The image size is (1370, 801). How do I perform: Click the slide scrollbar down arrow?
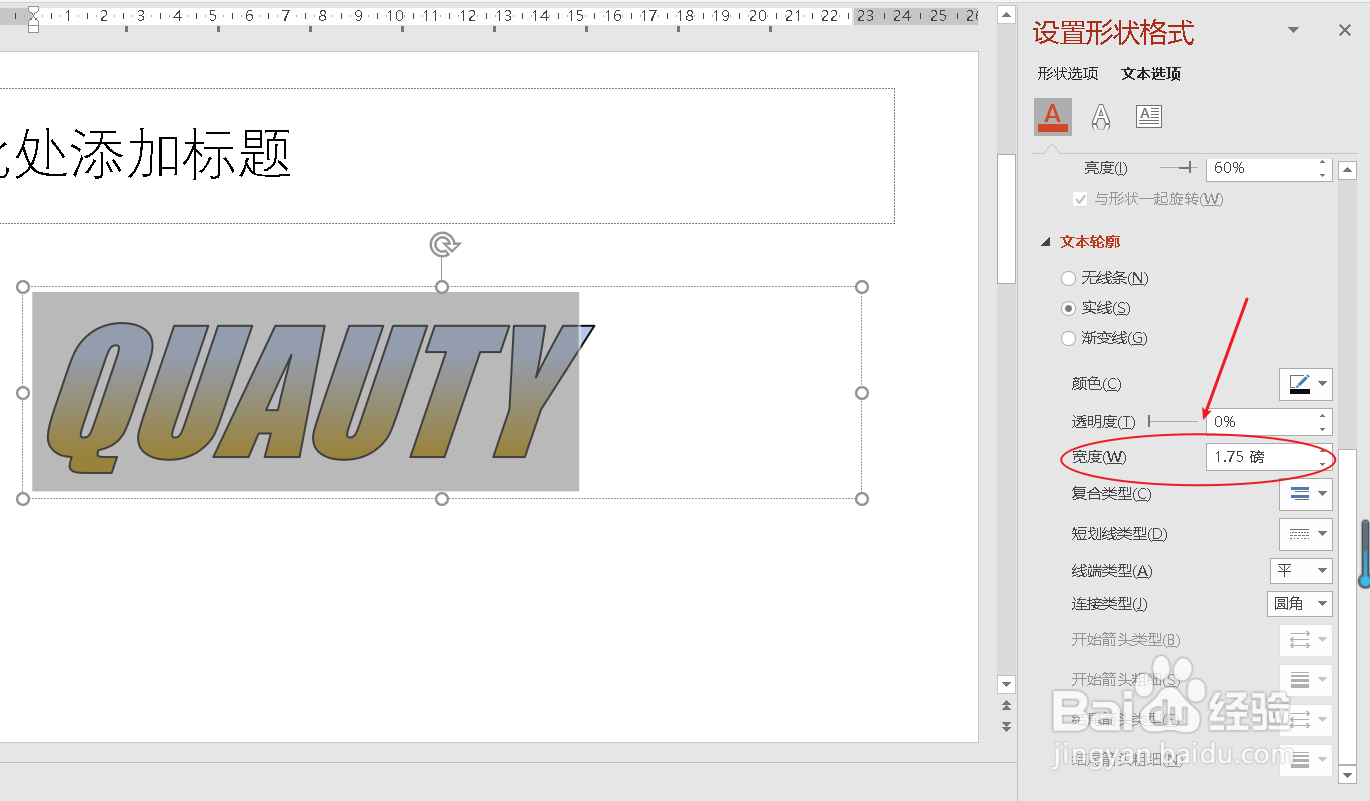[x=1007, y=685]
